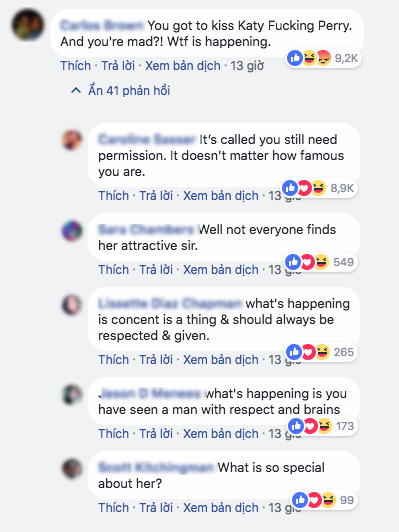
Task: Click Thích under the Katy Perry comment
Action: click(x=76, y=65)
